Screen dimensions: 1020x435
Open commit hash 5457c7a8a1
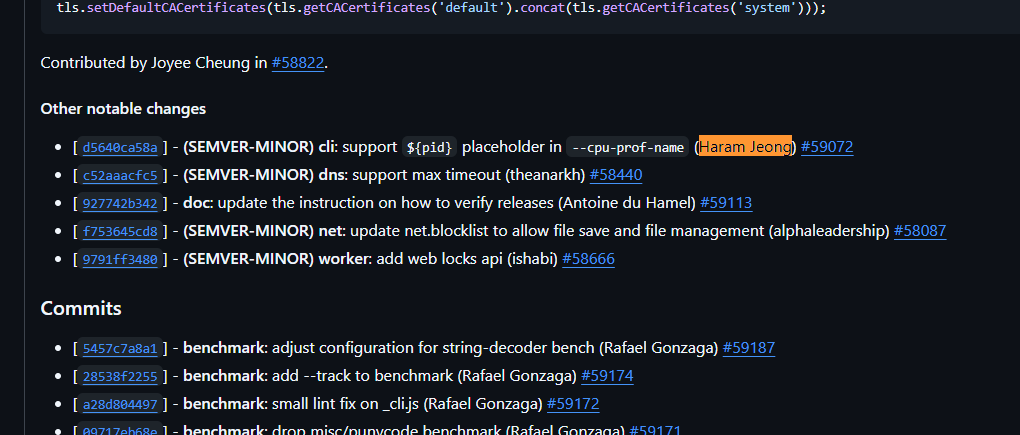pos(120,349)
